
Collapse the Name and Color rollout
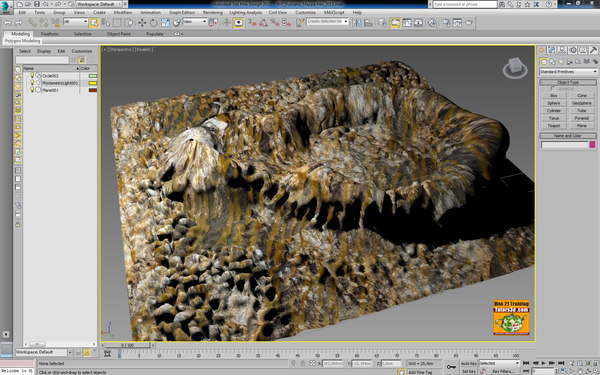point(568,135)
